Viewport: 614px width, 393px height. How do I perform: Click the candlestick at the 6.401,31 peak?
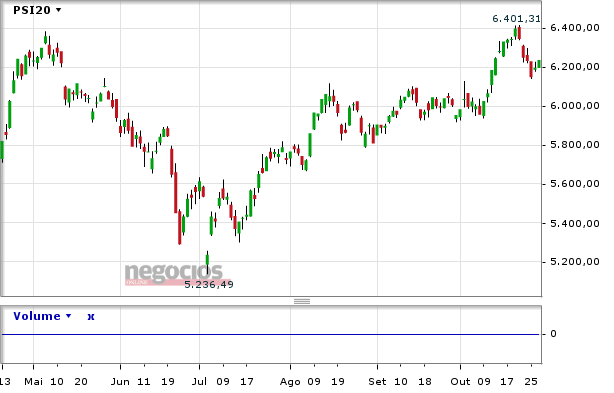[519, 32]
